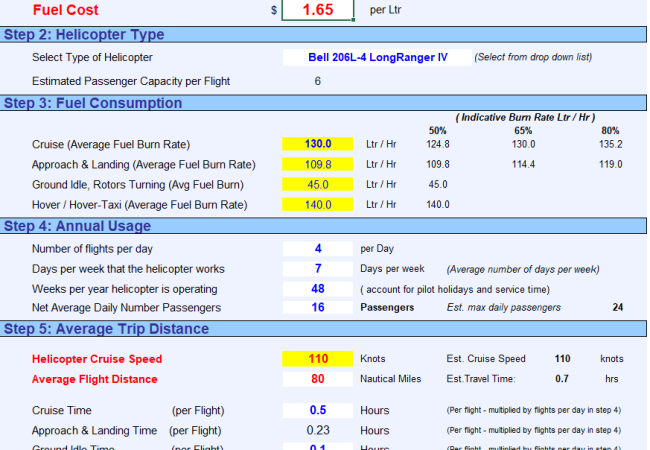Click the Helicopter Cruise Speed label
650x450 pixels.
coord(97,359)
